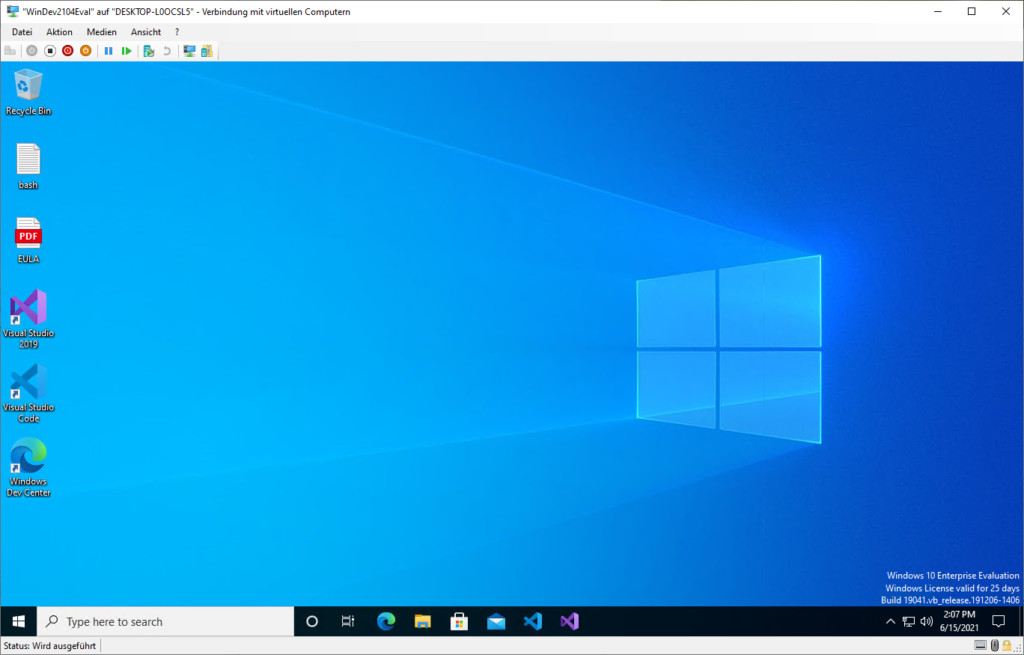Click the 'Type here to search' box
The height and width of the screenshot is (655, 1024).
(165, 621)
